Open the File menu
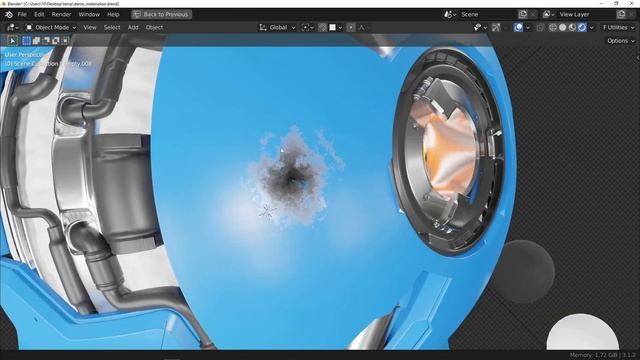 point(22,14)
